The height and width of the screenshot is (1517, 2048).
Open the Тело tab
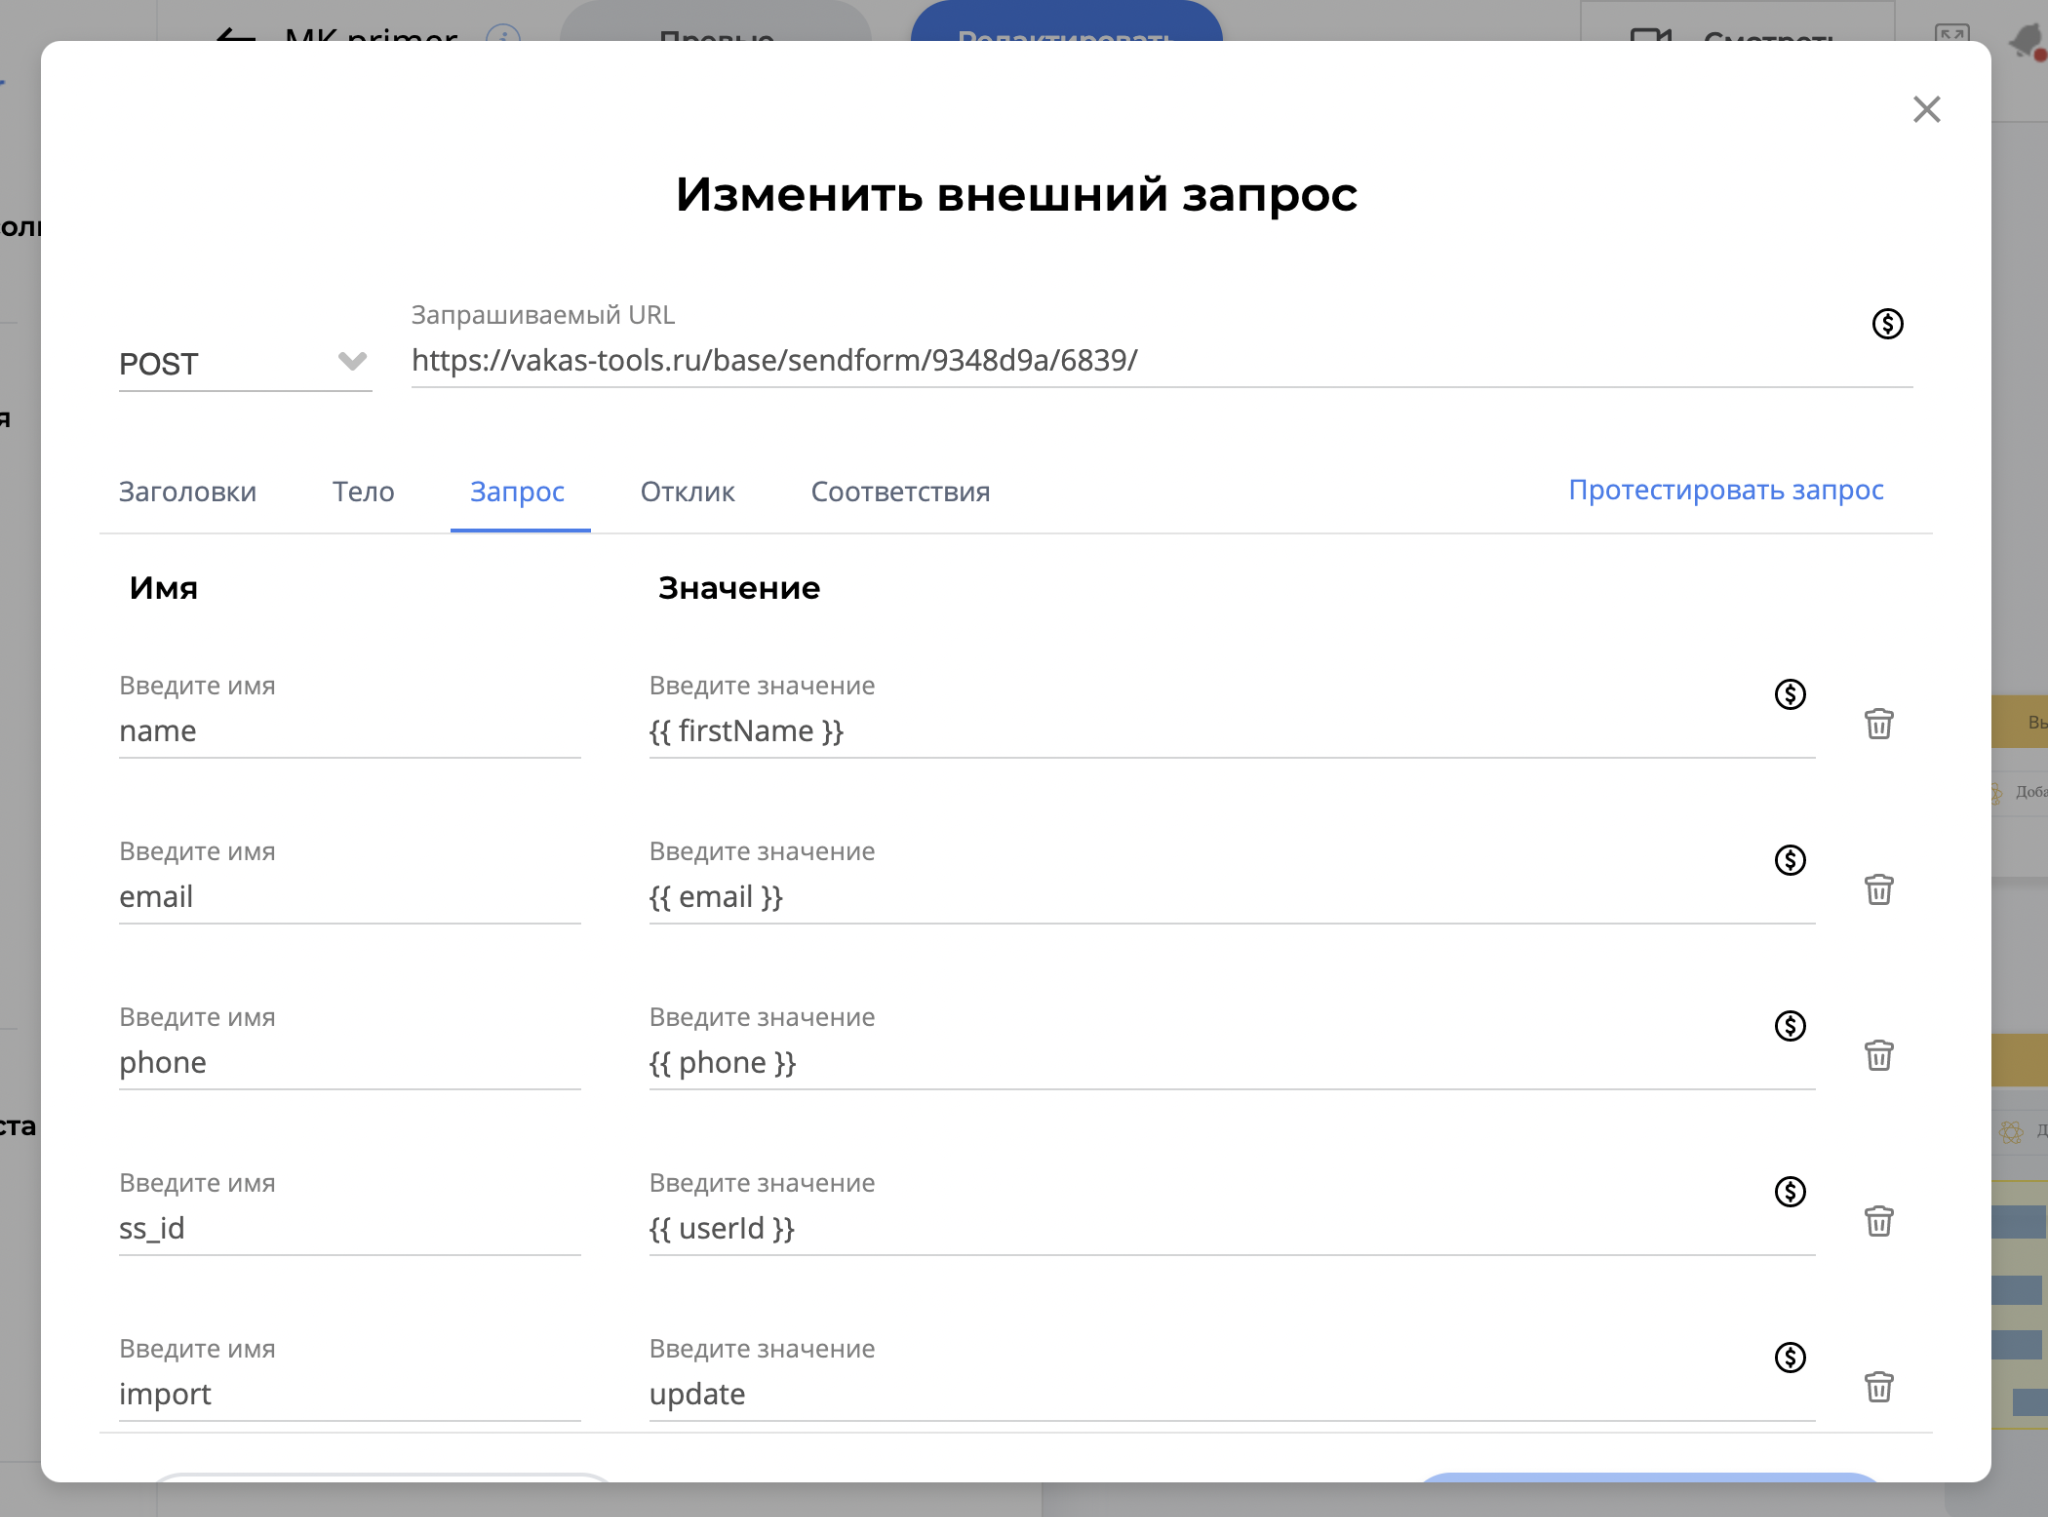[x=363, y=492]
